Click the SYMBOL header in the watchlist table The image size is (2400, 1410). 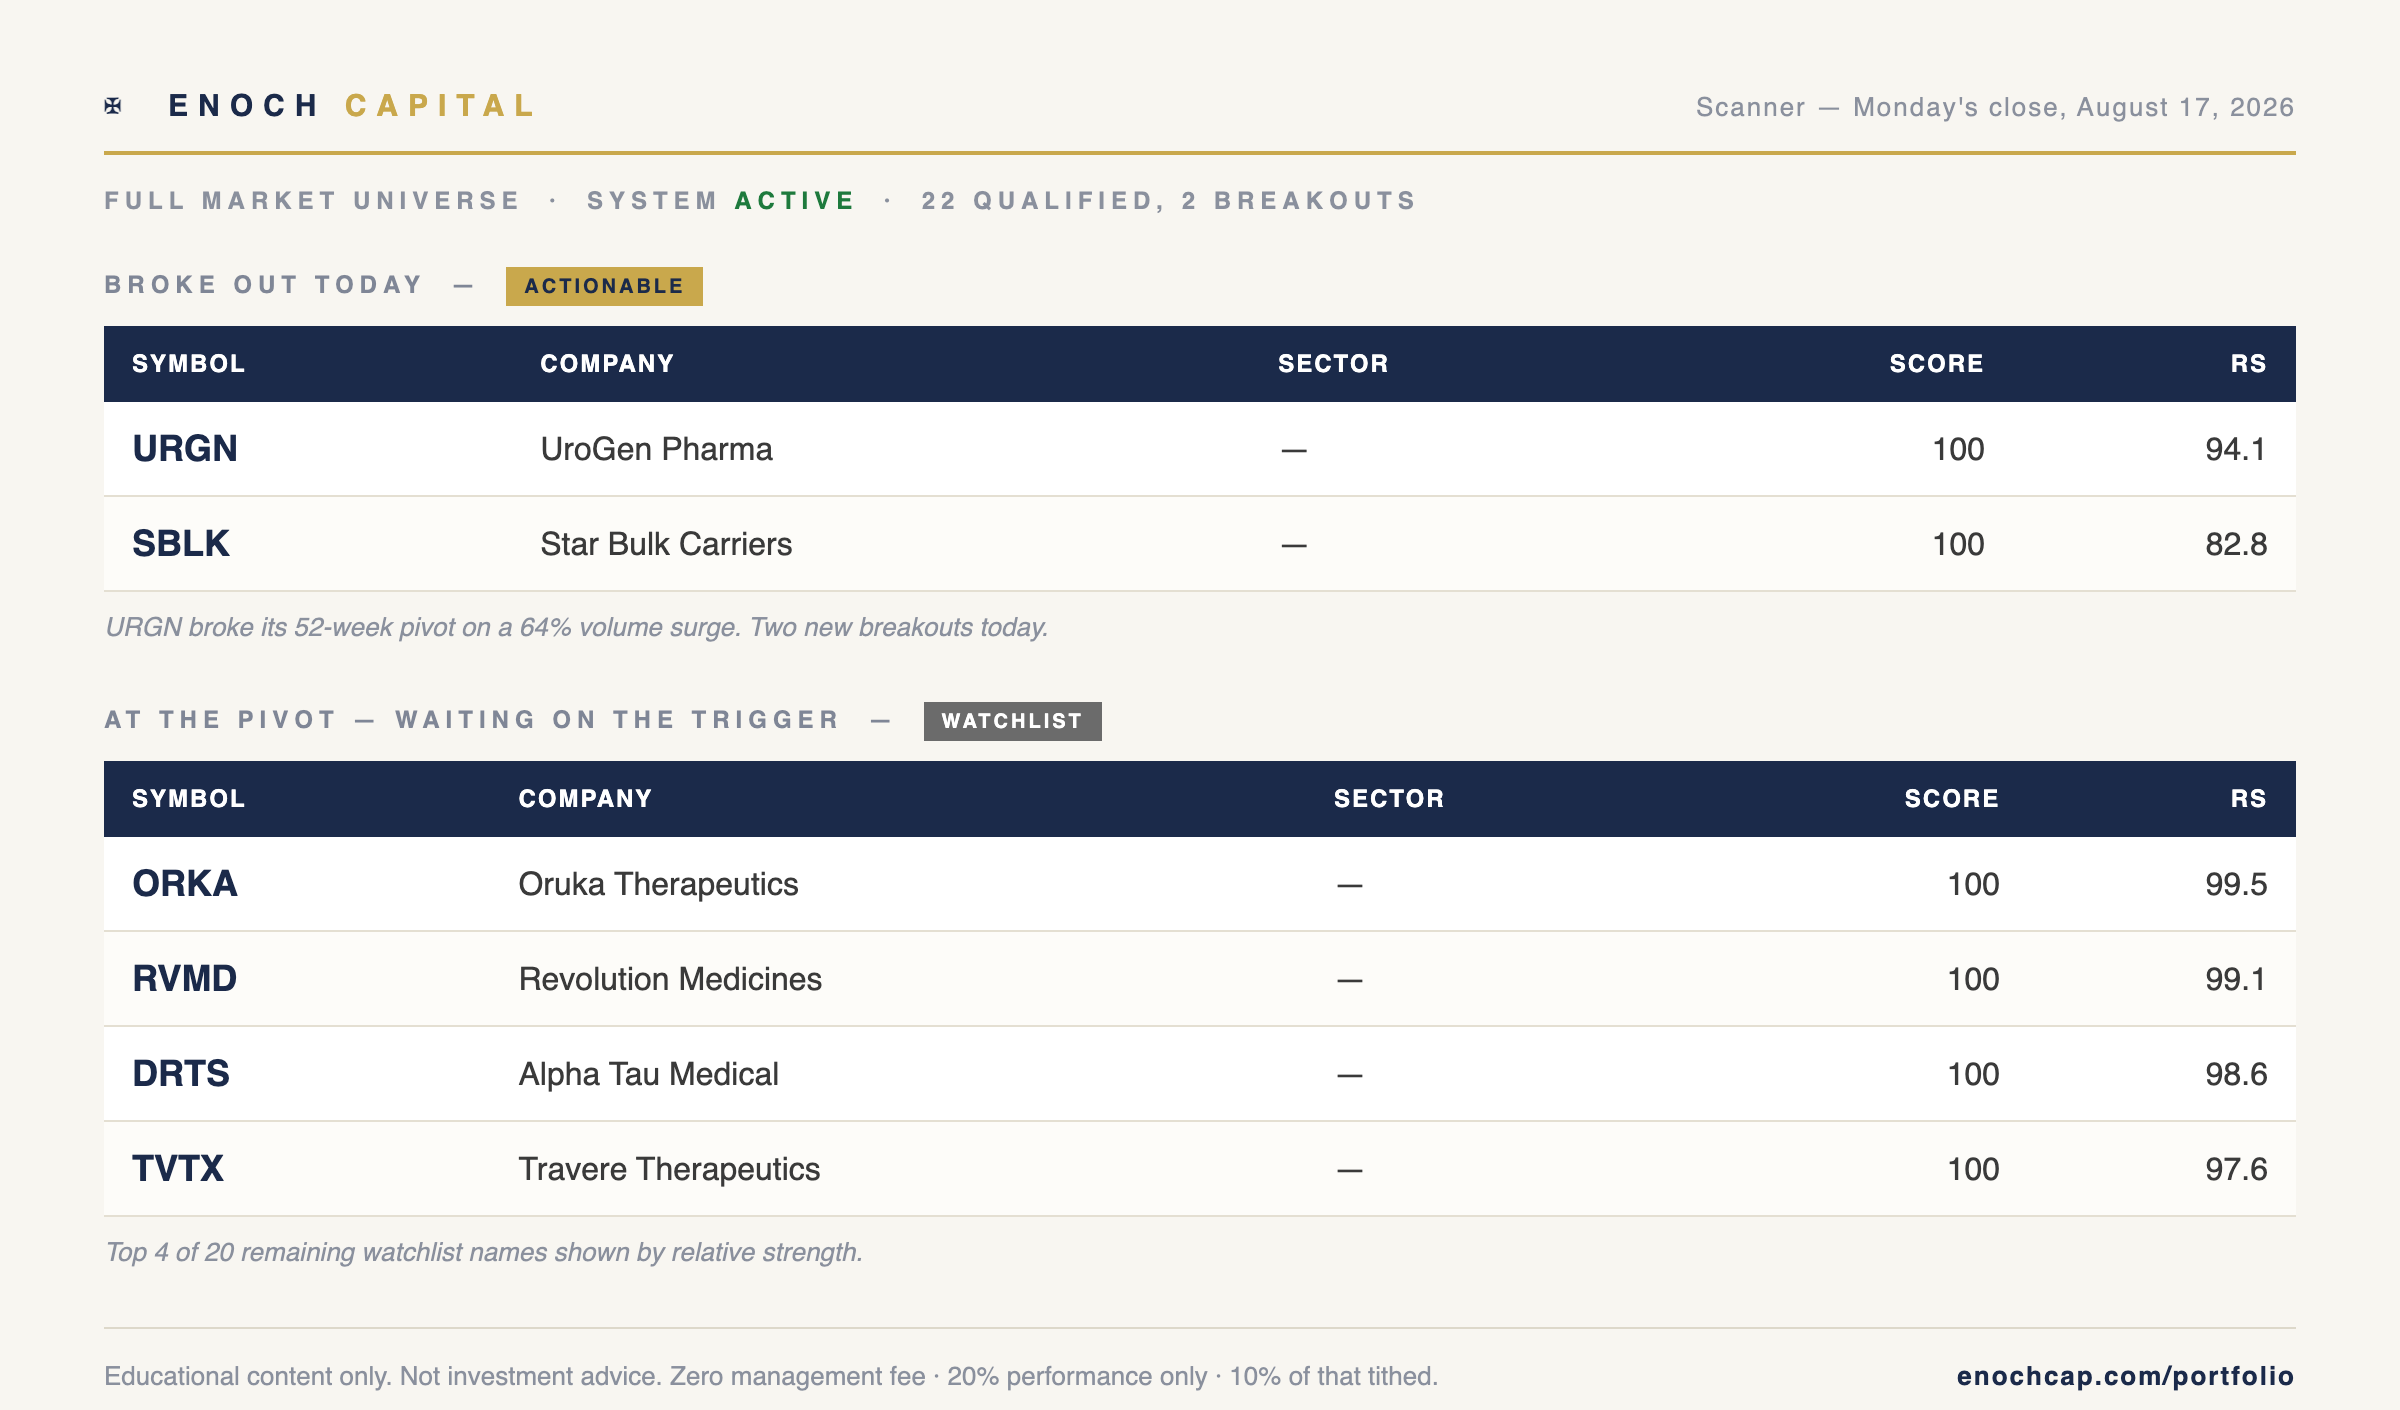[x=189, y=798]
